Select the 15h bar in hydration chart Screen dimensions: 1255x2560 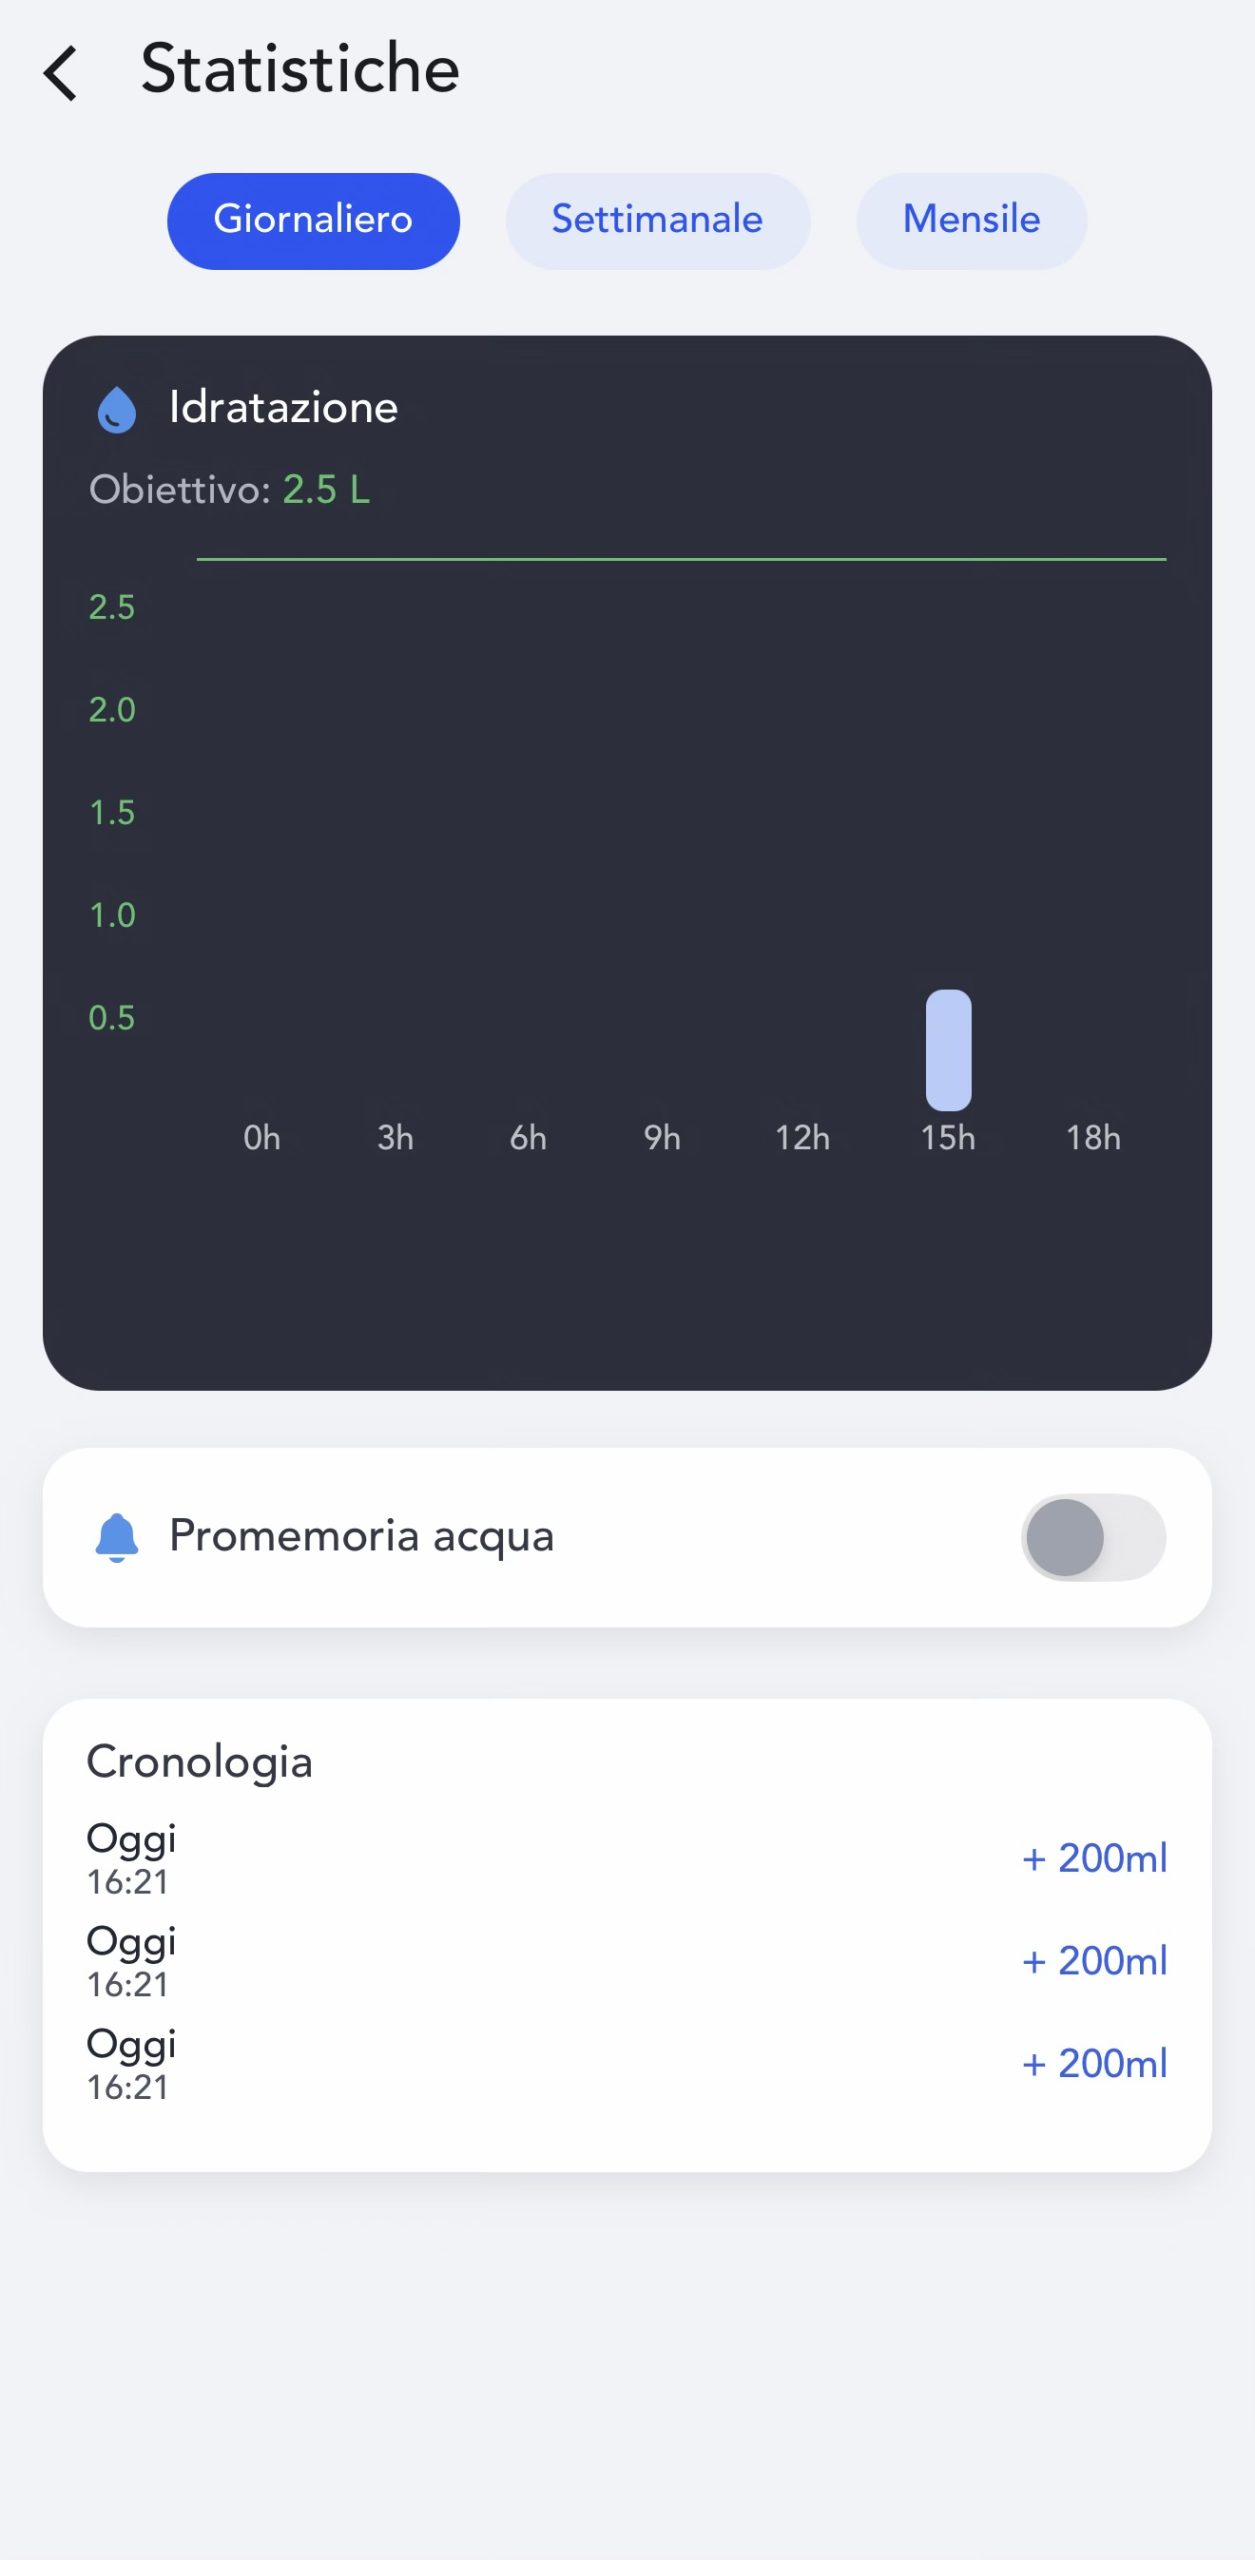click(x=948, y=1050)
